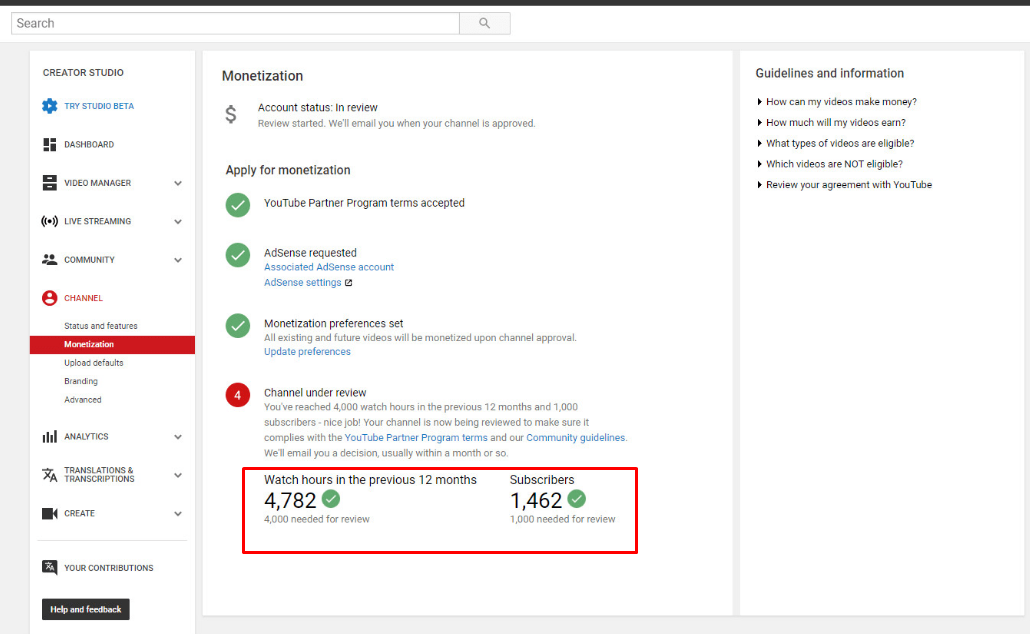1030x634 pixels.
Task: Click green checkmark beside Partner Program terms
Action: [238, 204]
